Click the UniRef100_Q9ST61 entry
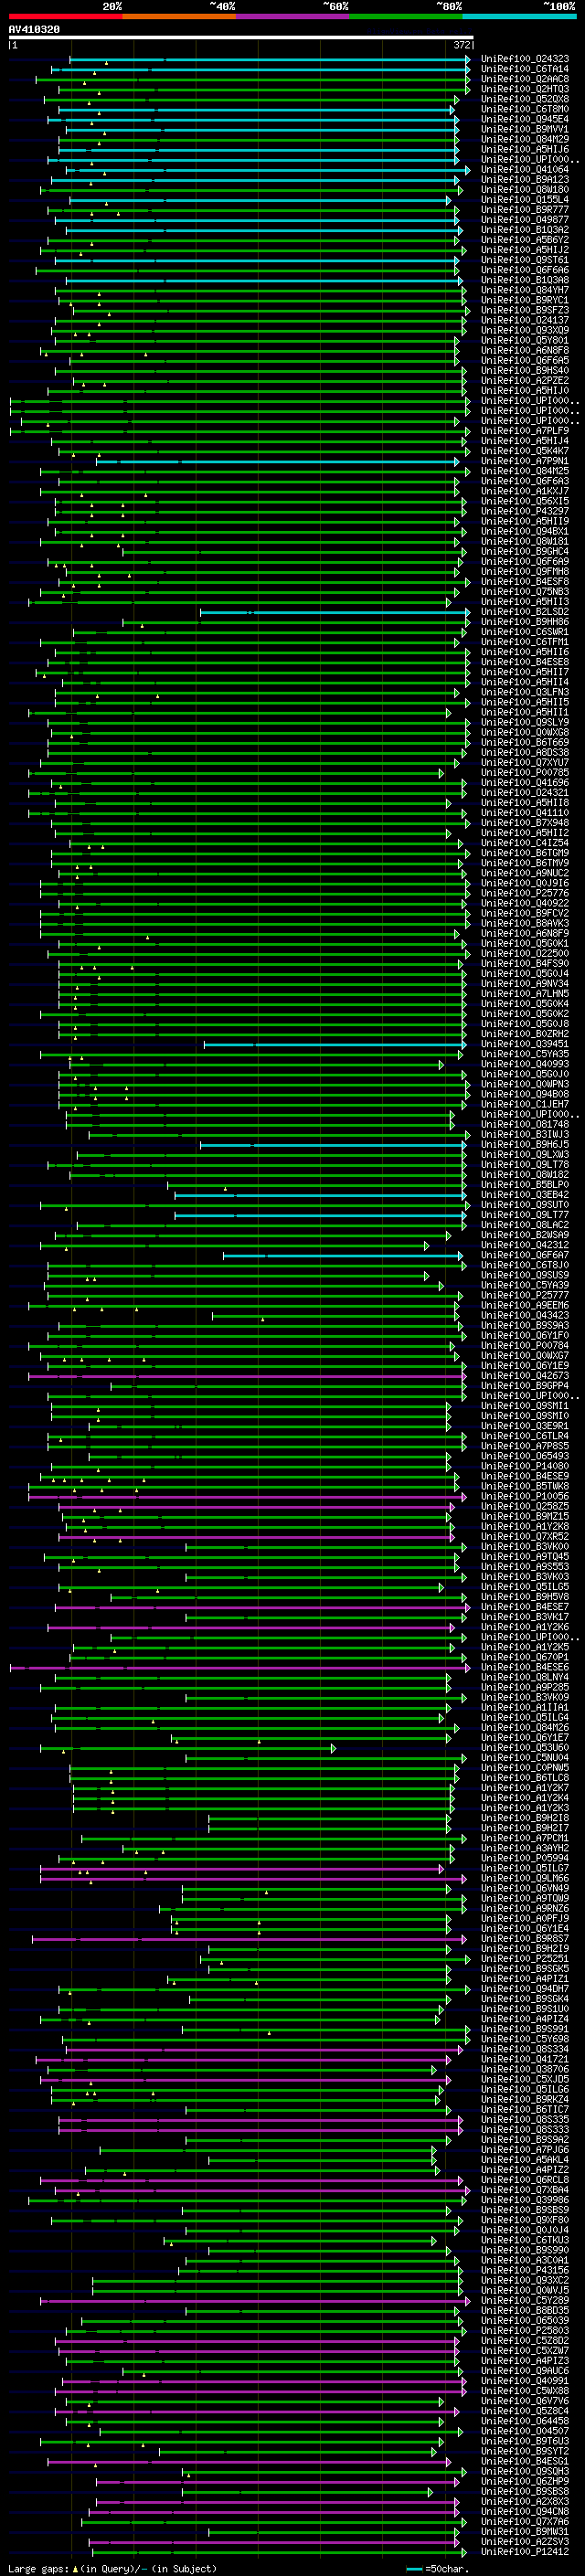This screenshot has width=585, height=2576. click(525, 260)
